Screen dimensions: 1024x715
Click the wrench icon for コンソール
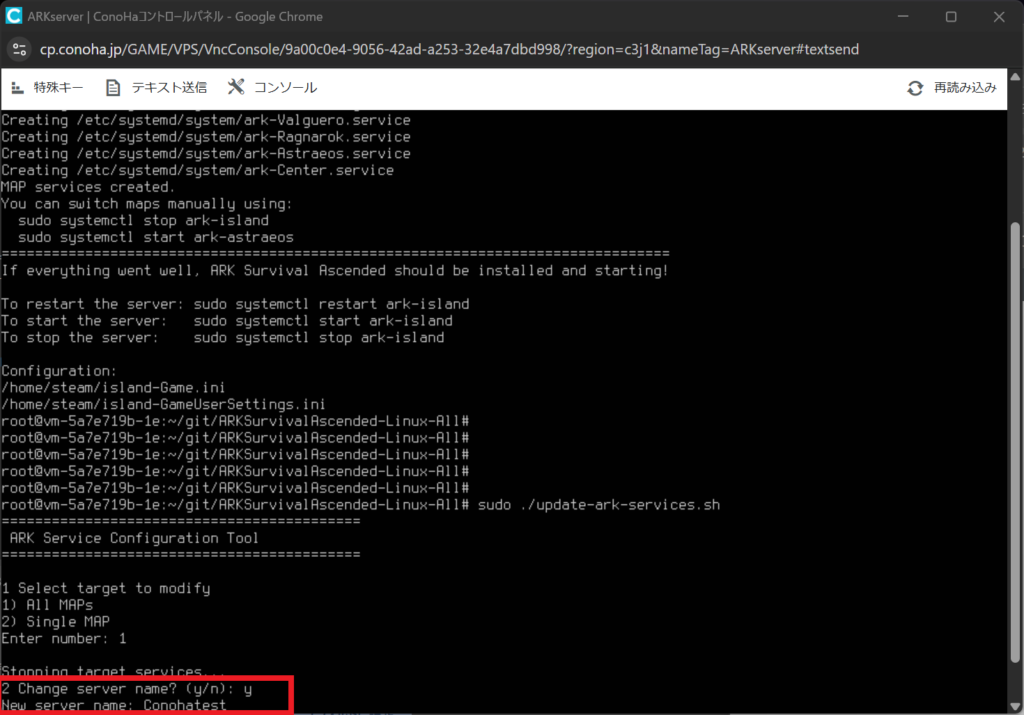[236, 88]
